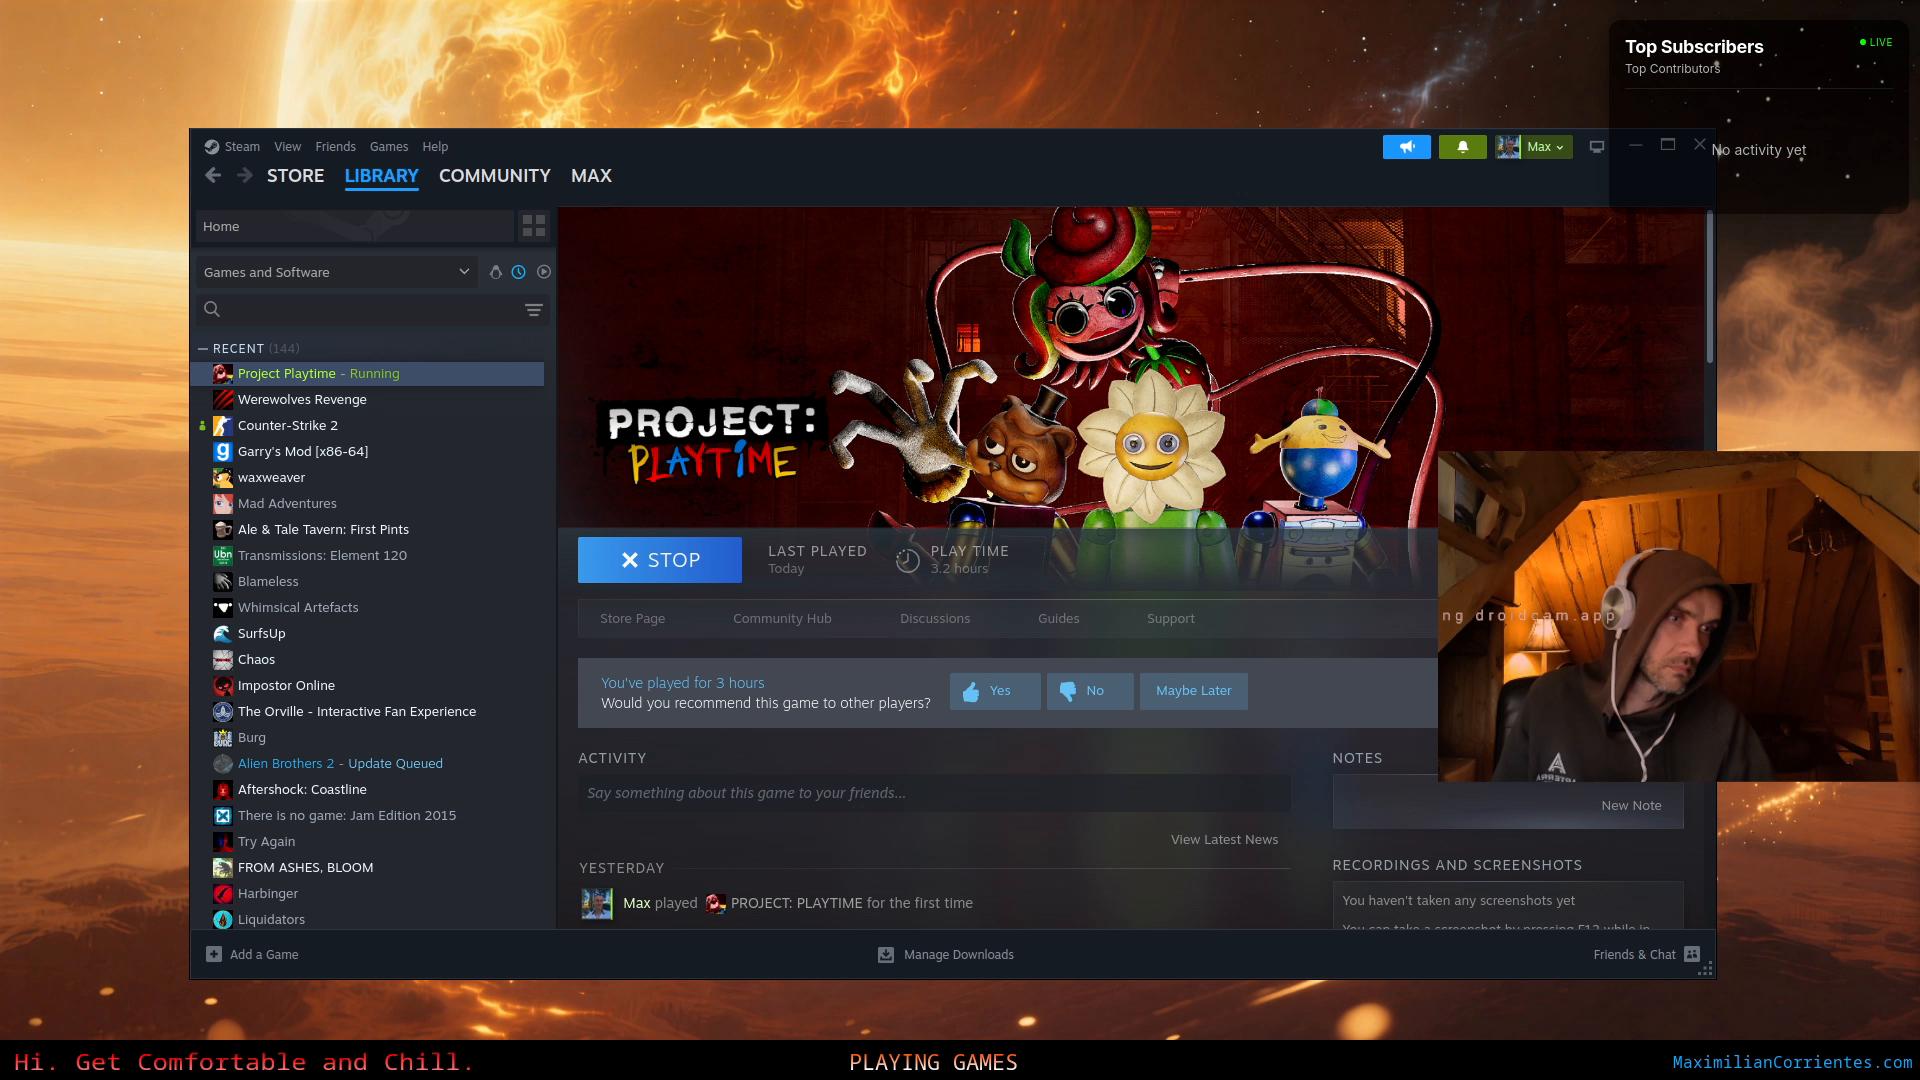Switch library to grid collections view
1920x1080 pixels.
(x=534, y=226)
